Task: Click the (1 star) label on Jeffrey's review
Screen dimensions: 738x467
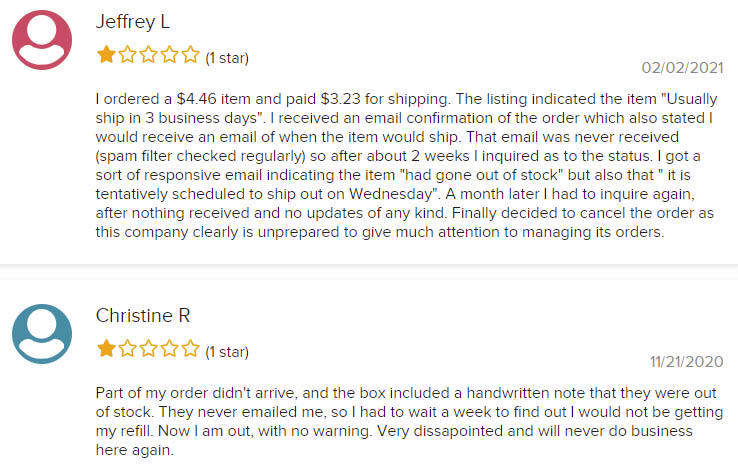Action: click(x=227, y=58)
